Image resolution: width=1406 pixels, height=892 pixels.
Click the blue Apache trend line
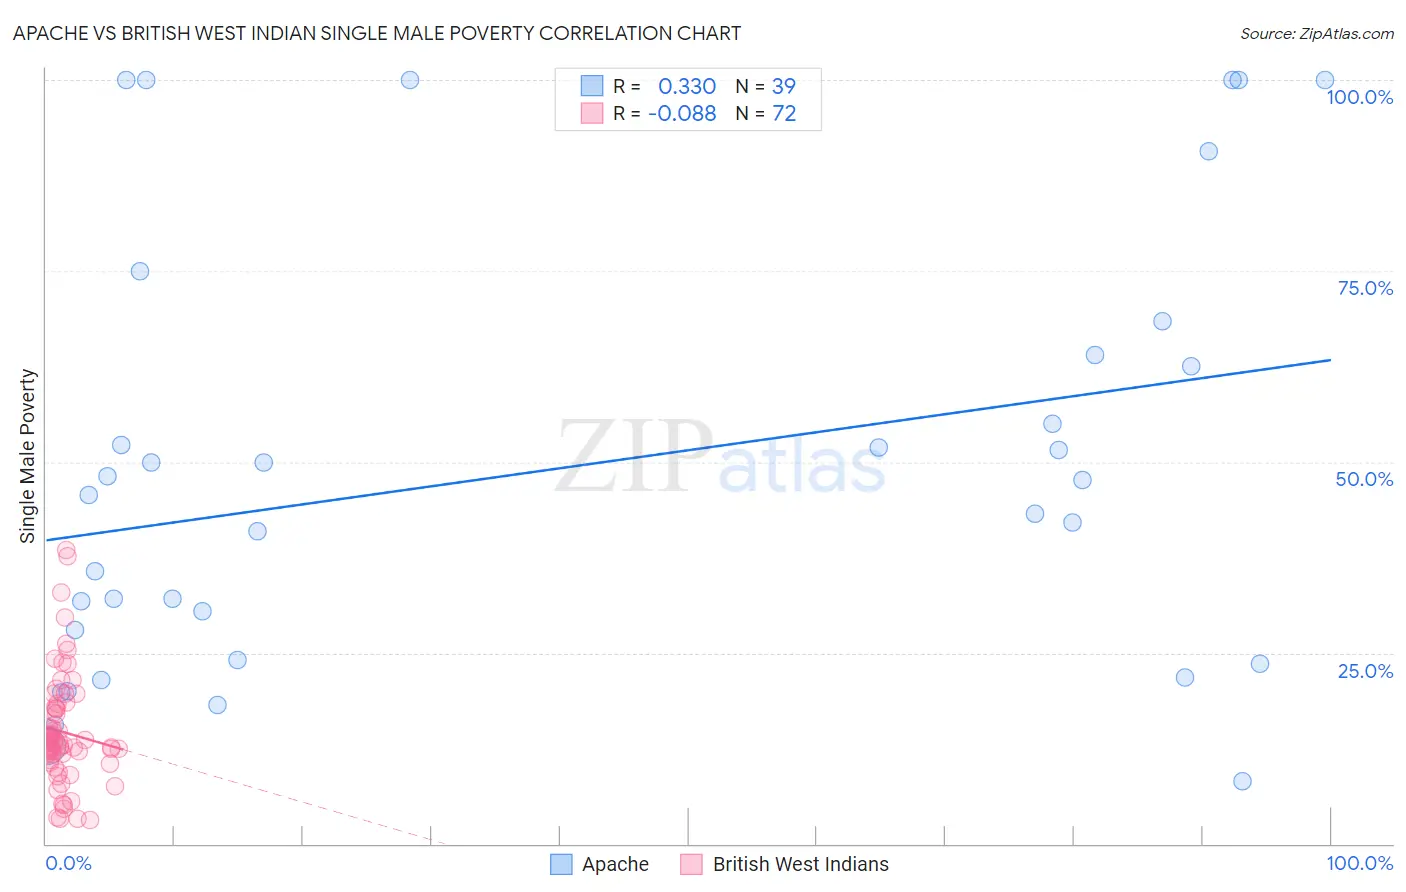coord(688,449)
